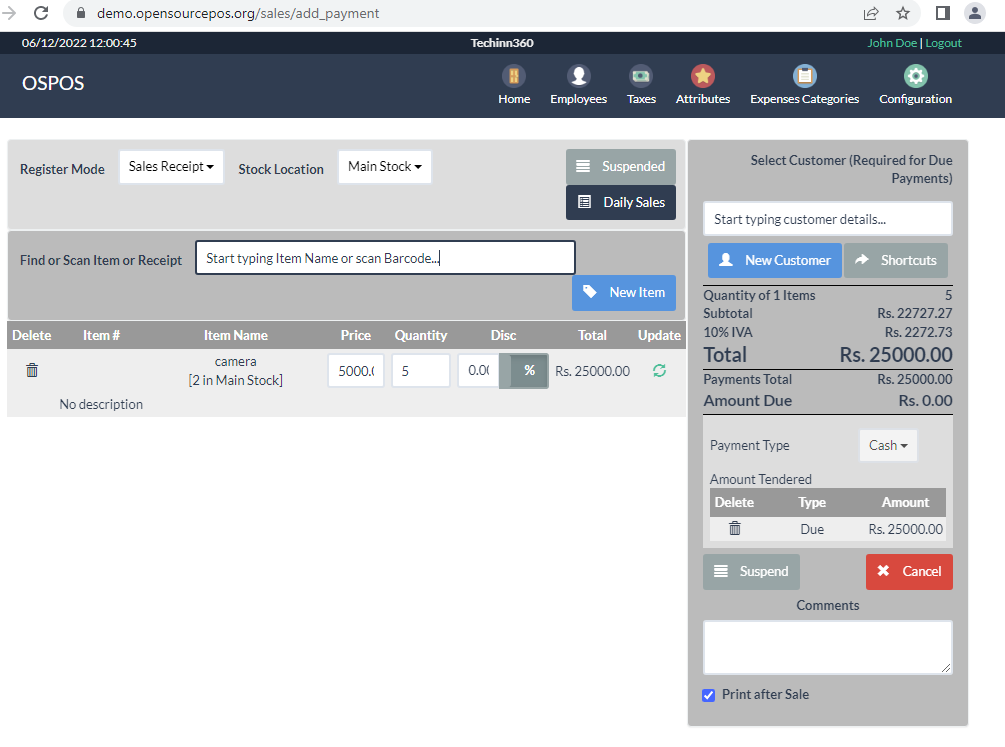Screen dimensions: 1005x747
Task: Open the Register Mode dropdown
Action: click(171, 166)
